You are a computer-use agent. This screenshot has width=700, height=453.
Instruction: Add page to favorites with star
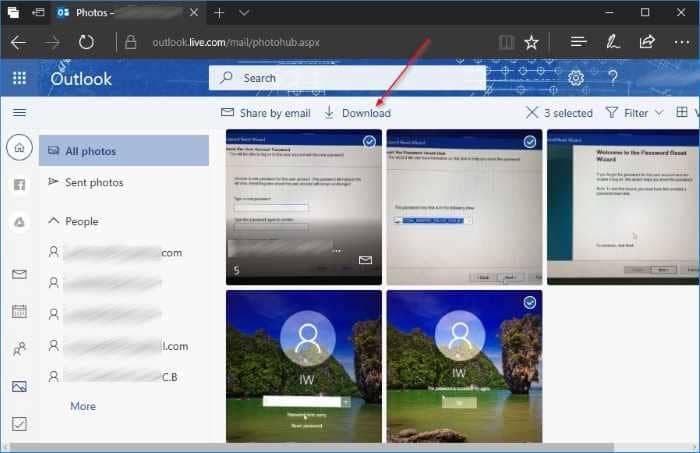click(x=531, y=43)
